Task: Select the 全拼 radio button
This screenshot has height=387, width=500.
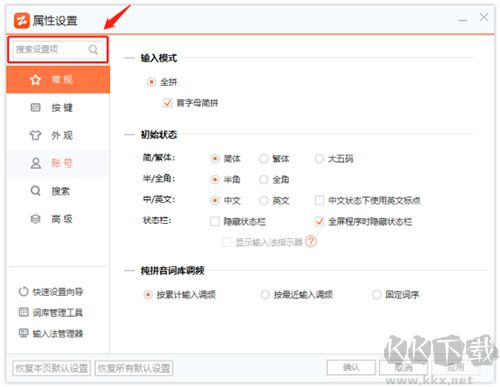Action: coord(151,82)
